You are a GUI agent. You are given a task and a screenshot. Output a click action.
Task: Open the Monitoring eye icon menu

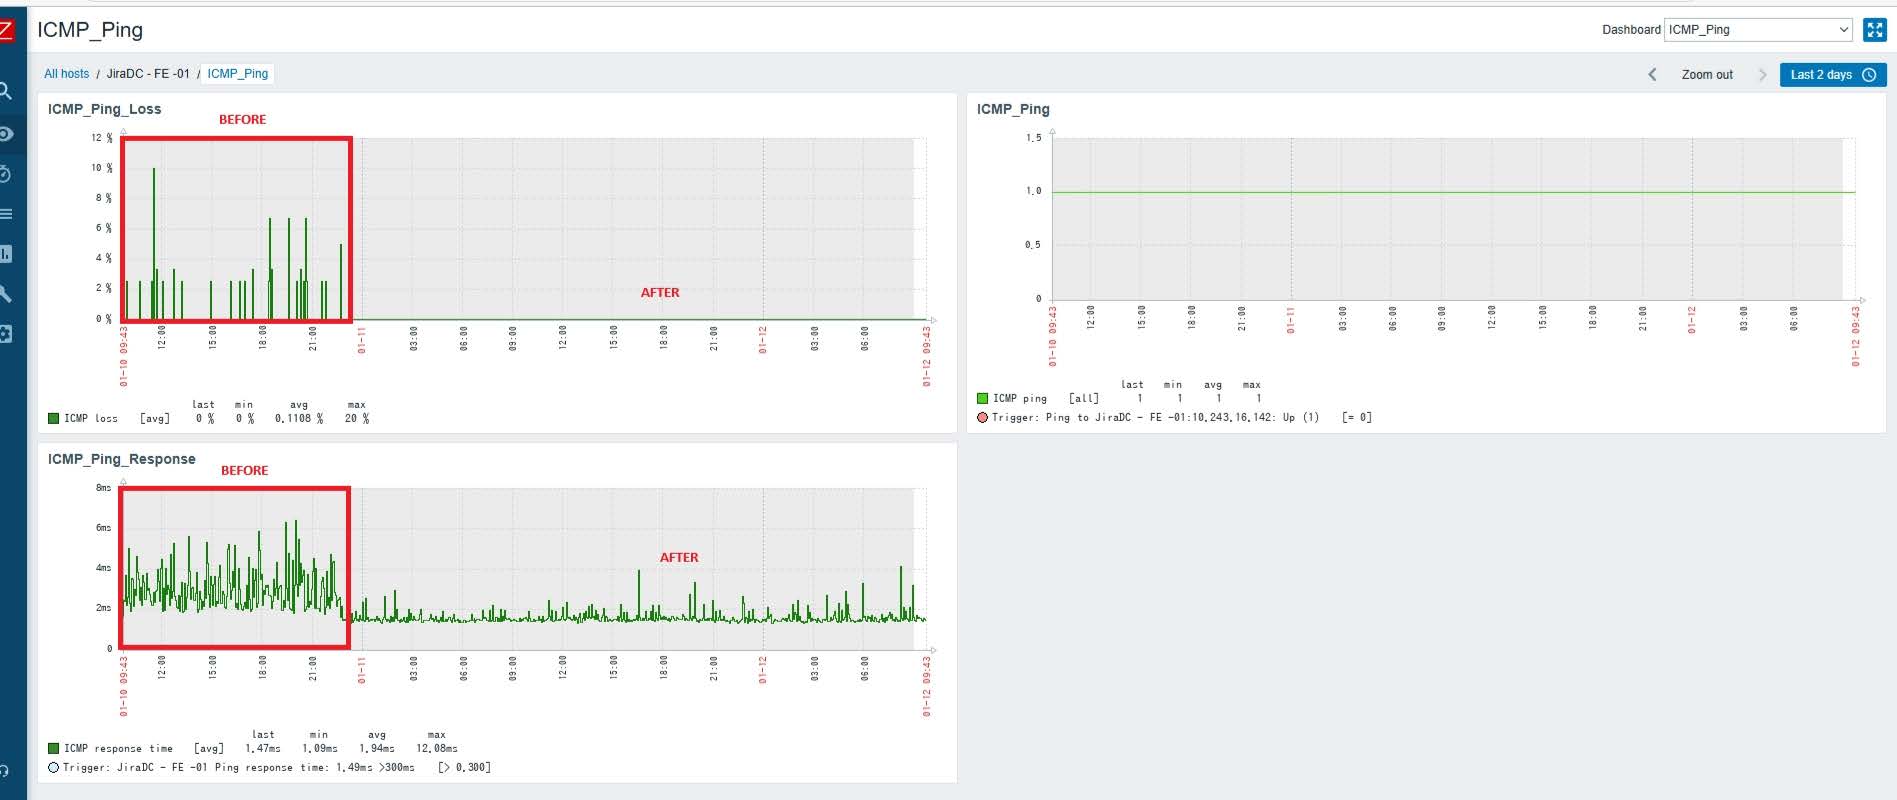[x=6, y=133]
